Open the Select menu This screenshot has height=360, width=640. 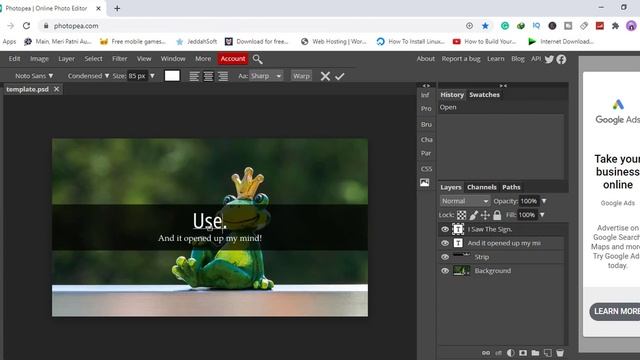click(93, 59)
